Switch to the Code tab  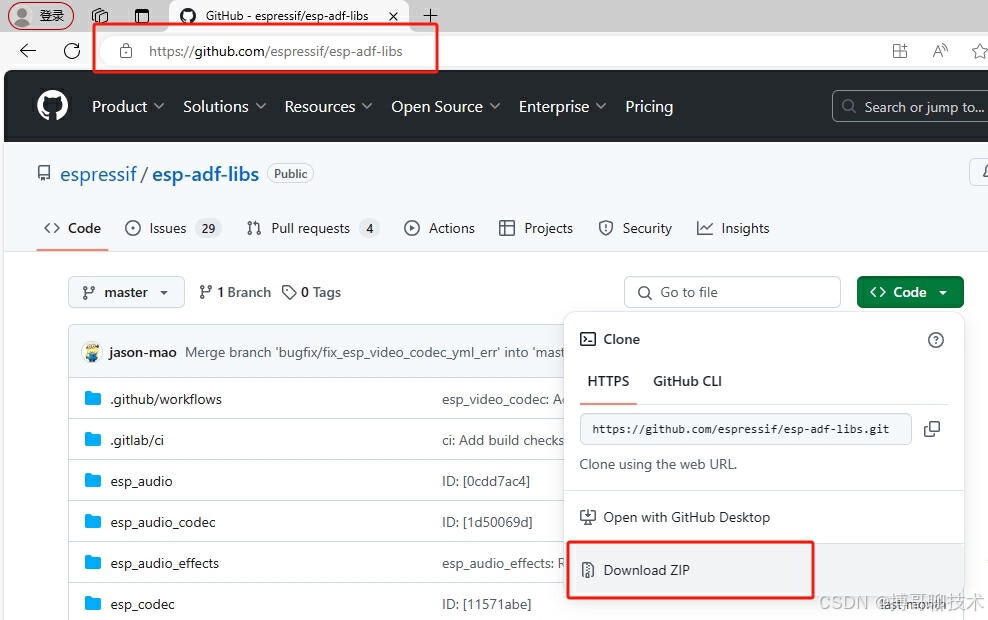point(72,228)
